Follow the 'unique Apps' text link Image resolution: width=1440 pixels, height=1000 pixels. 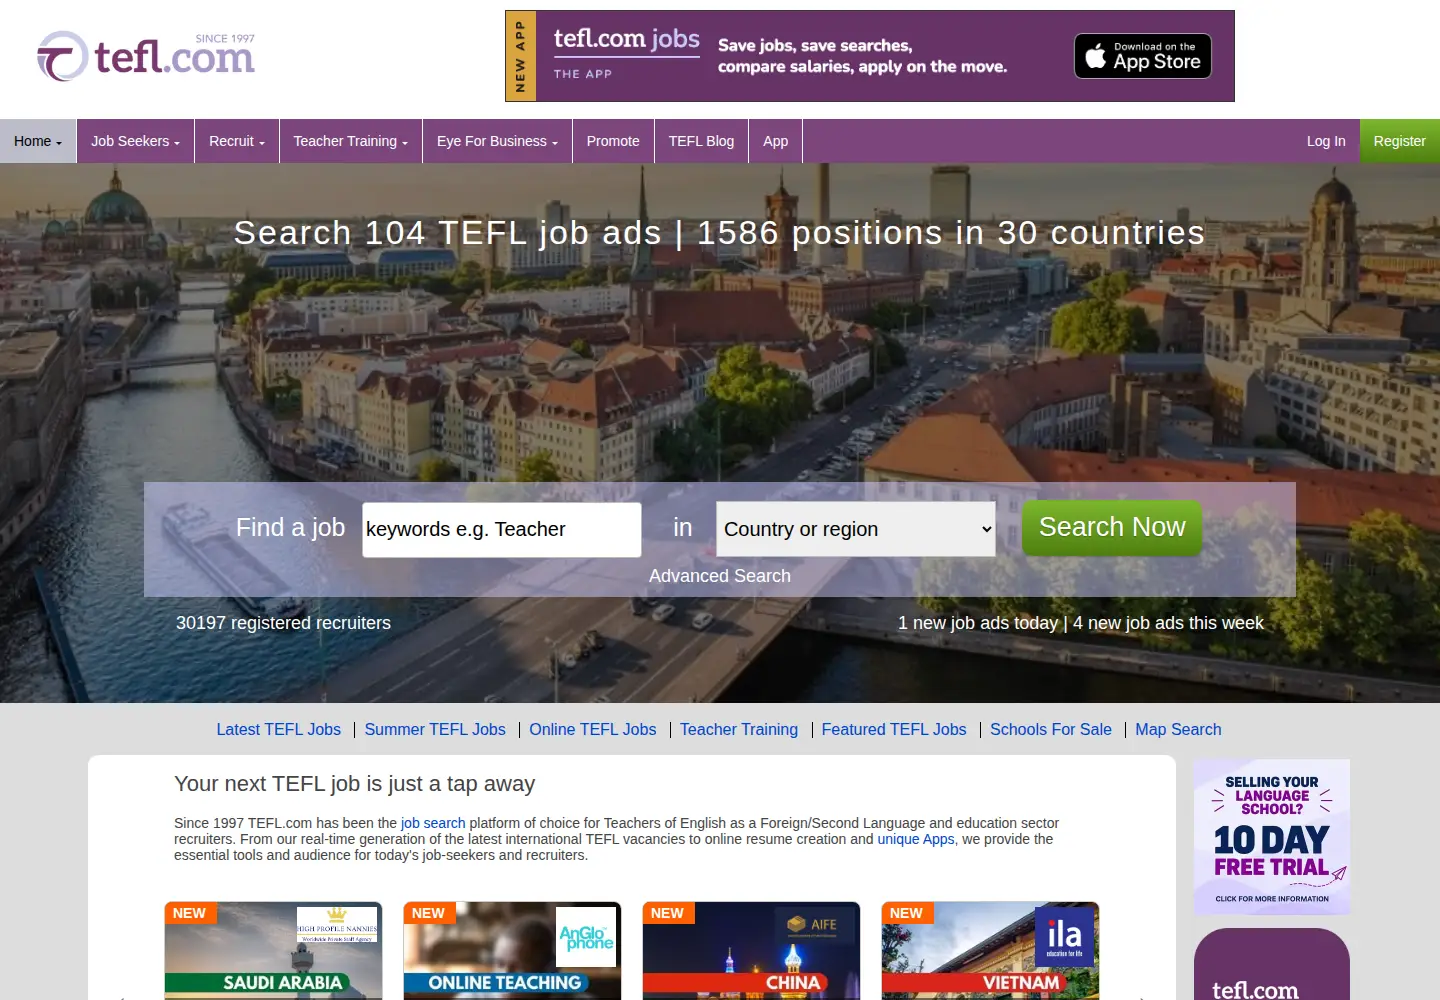(916, 839)
